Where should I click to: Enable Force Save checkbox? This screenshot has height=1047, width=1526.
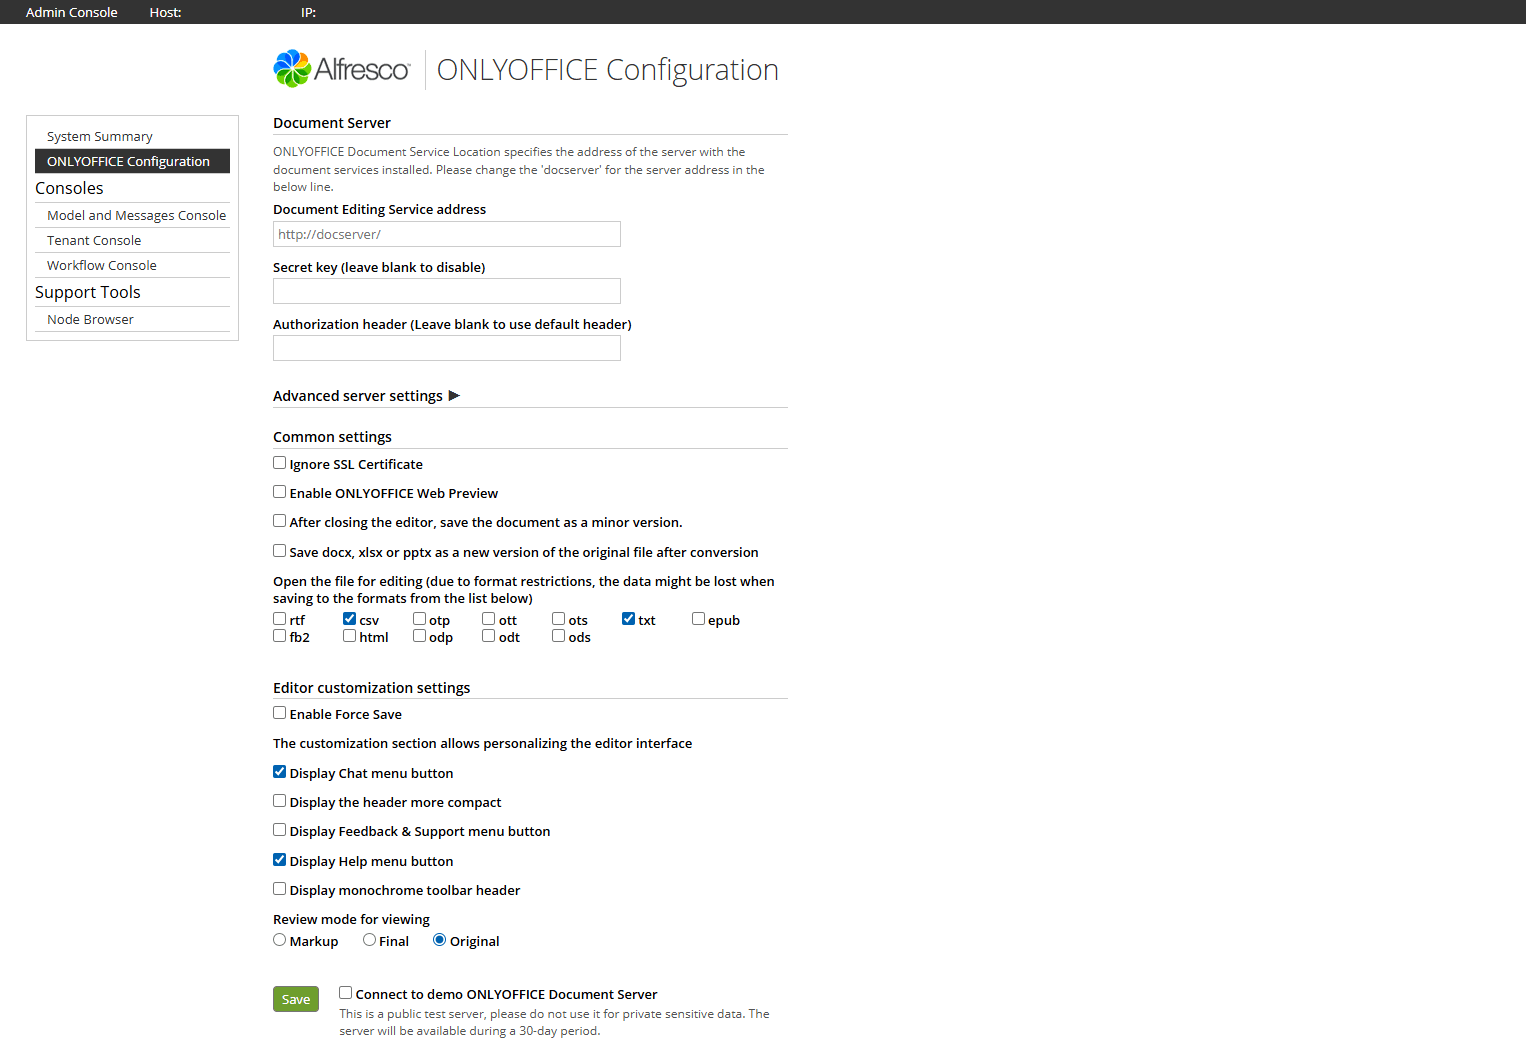[280, 713]
